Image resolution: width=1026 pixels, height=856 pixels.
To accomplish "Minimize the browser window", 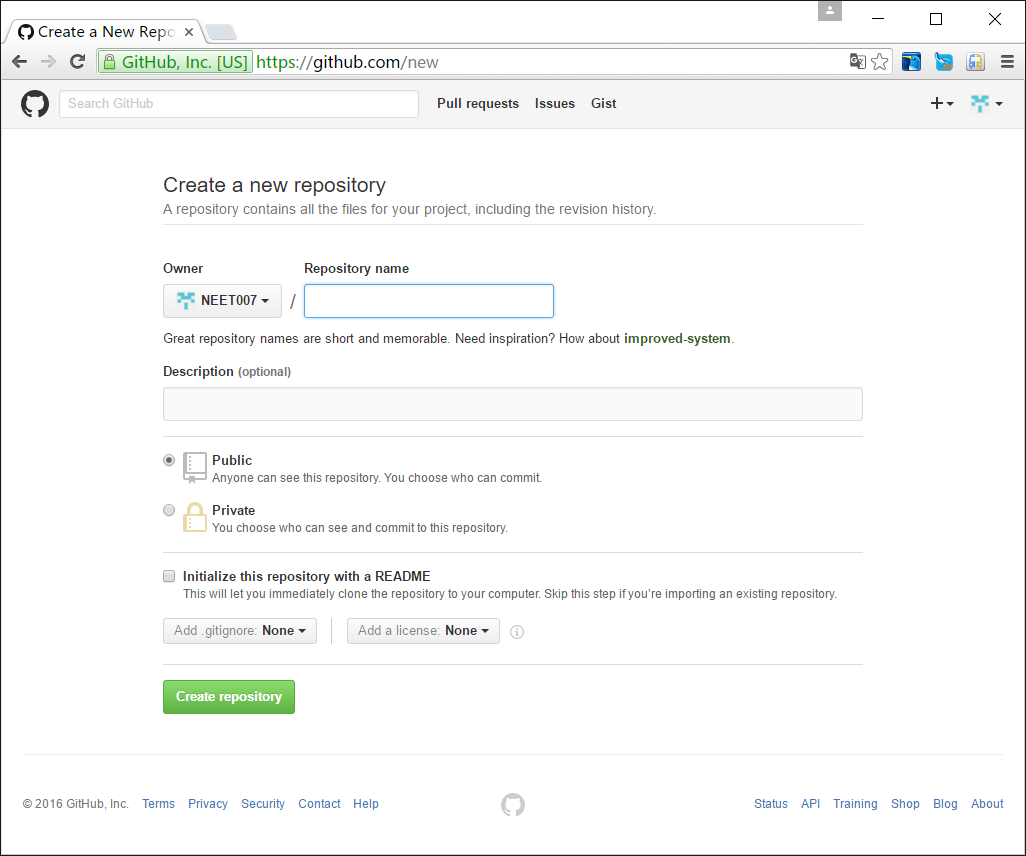I will (878, 19).
